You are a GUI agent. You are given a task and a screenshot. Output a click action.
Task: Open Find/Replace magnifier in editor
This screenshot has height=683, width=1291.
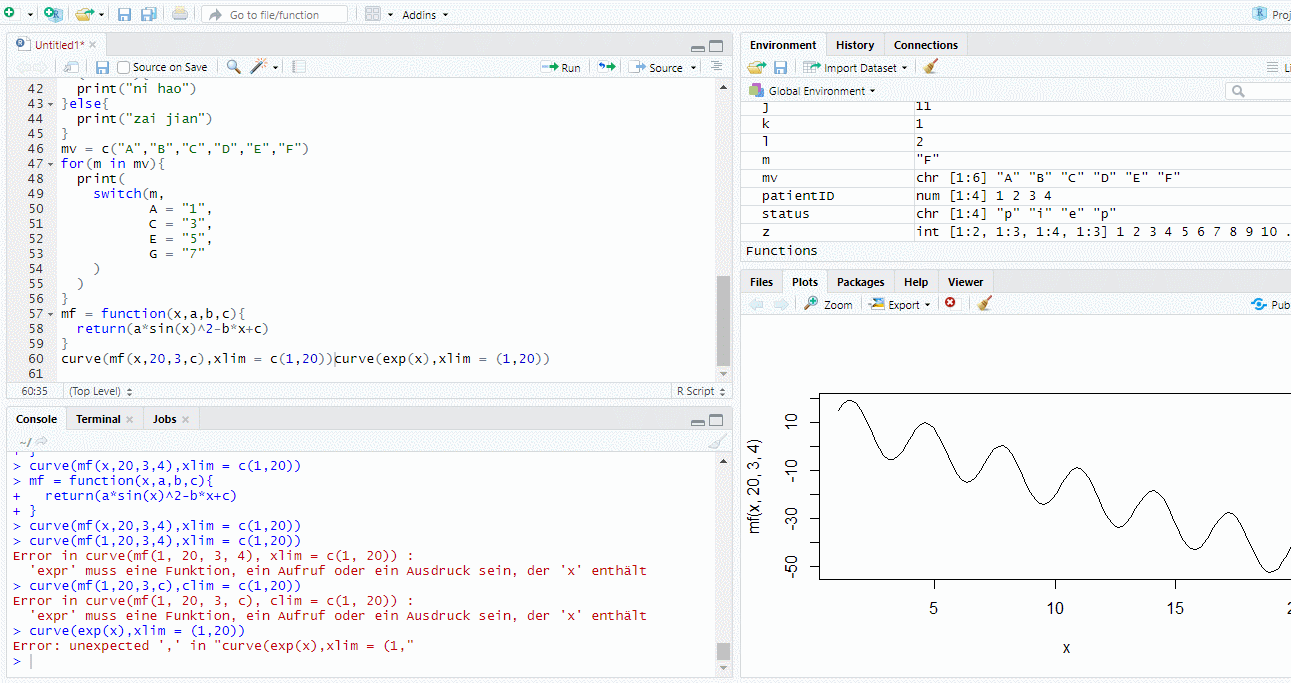(x=233, y=67)
